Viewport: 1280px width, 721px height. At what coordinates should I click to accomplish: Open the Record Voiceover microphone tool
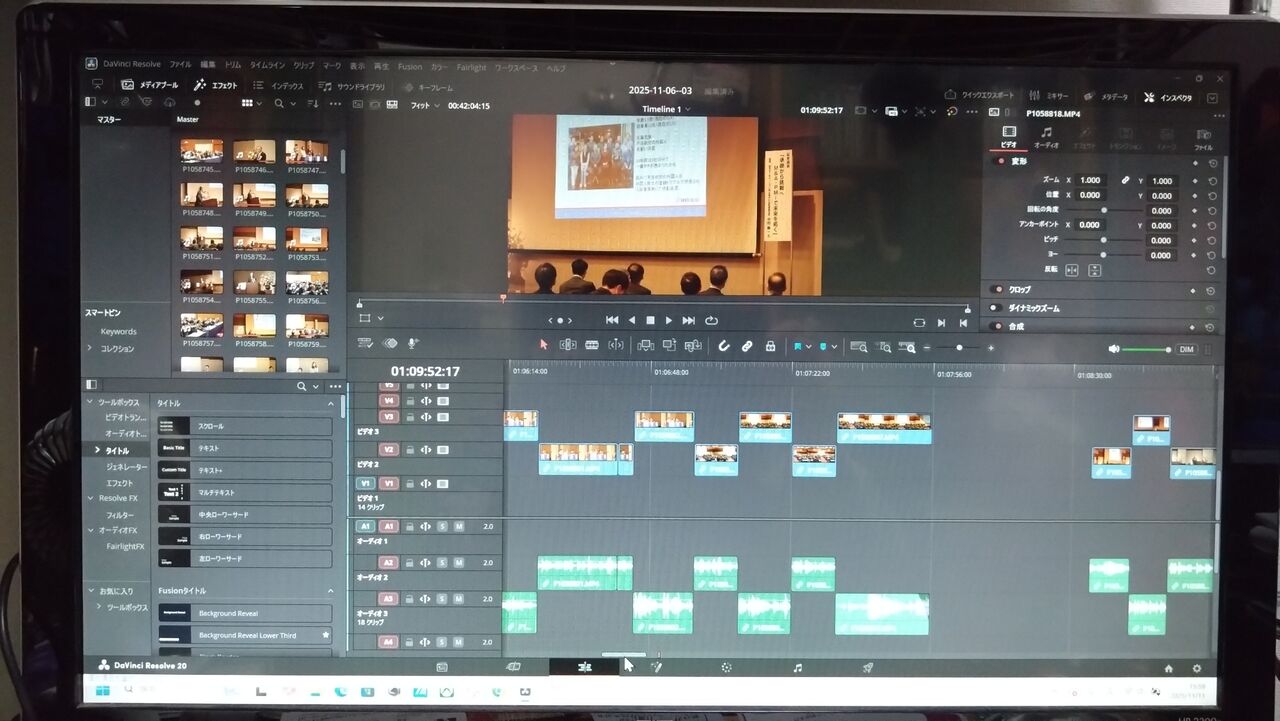click(412, 344)
